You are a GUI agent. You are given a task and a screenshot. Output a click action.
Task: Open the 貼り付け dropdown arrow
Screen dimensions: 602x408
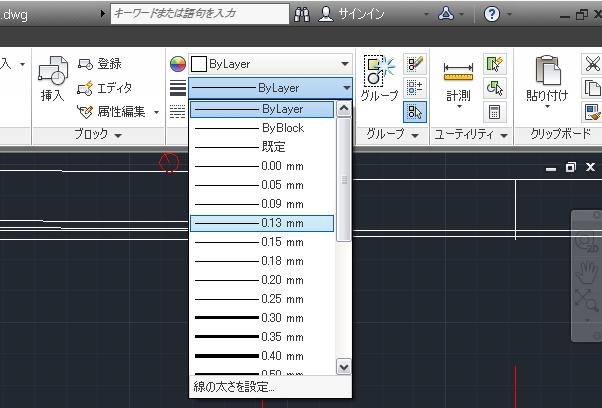[547, 106]
